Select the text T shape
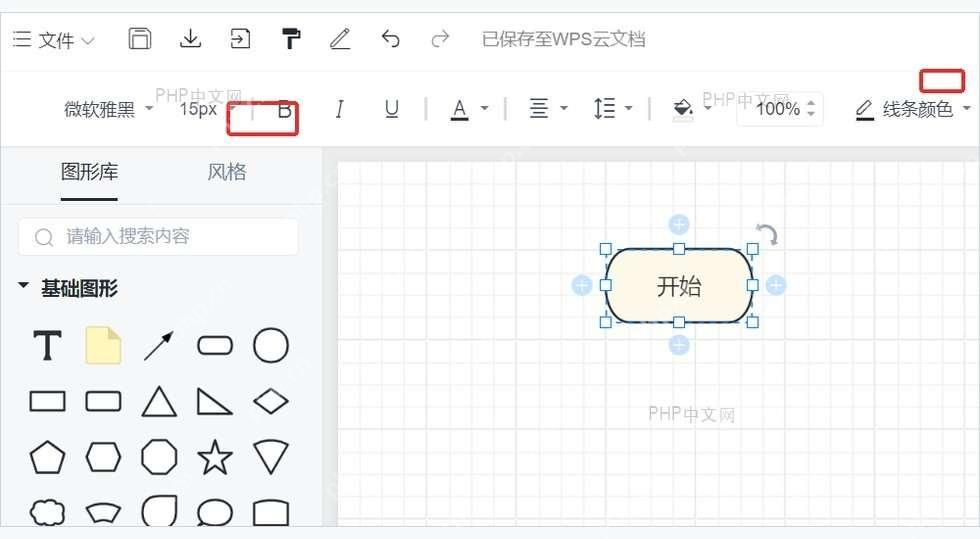Image resolution: width=980 pixels, height=539 pixels. point(48,346)
